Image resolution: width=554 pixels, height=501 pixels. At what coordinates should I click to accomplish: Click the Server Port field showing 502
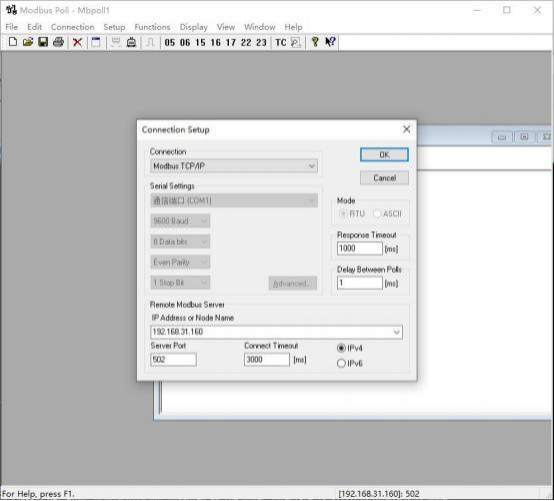click(x=173, y=360)
